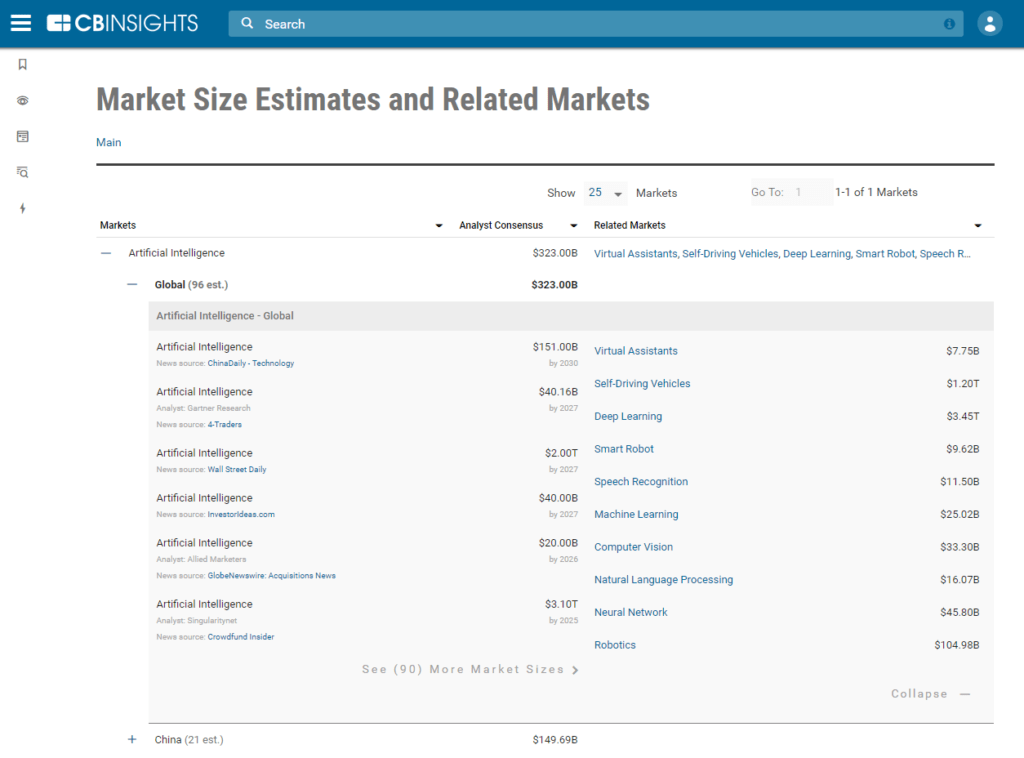This screenshot has width=1024, height=758.
Task: Click the search info icon
Action: 949,24
